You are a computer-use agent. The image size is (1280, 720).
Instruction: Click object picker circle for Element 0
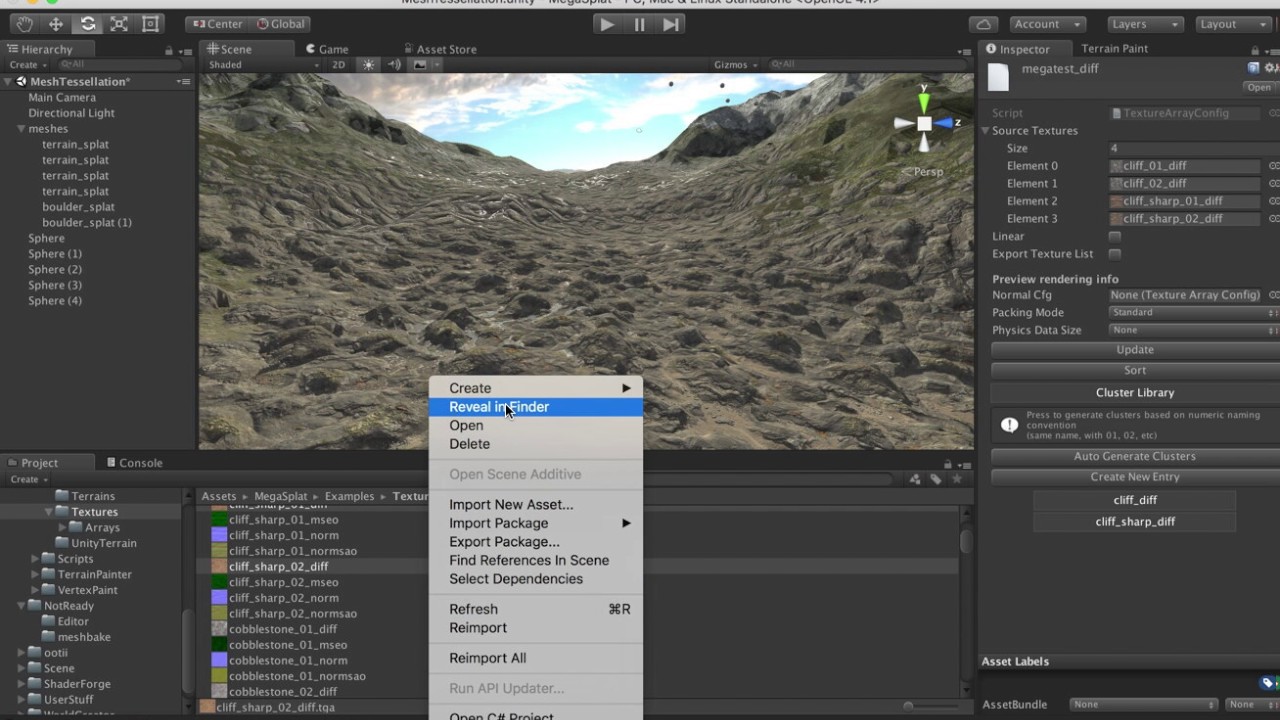1274,166
